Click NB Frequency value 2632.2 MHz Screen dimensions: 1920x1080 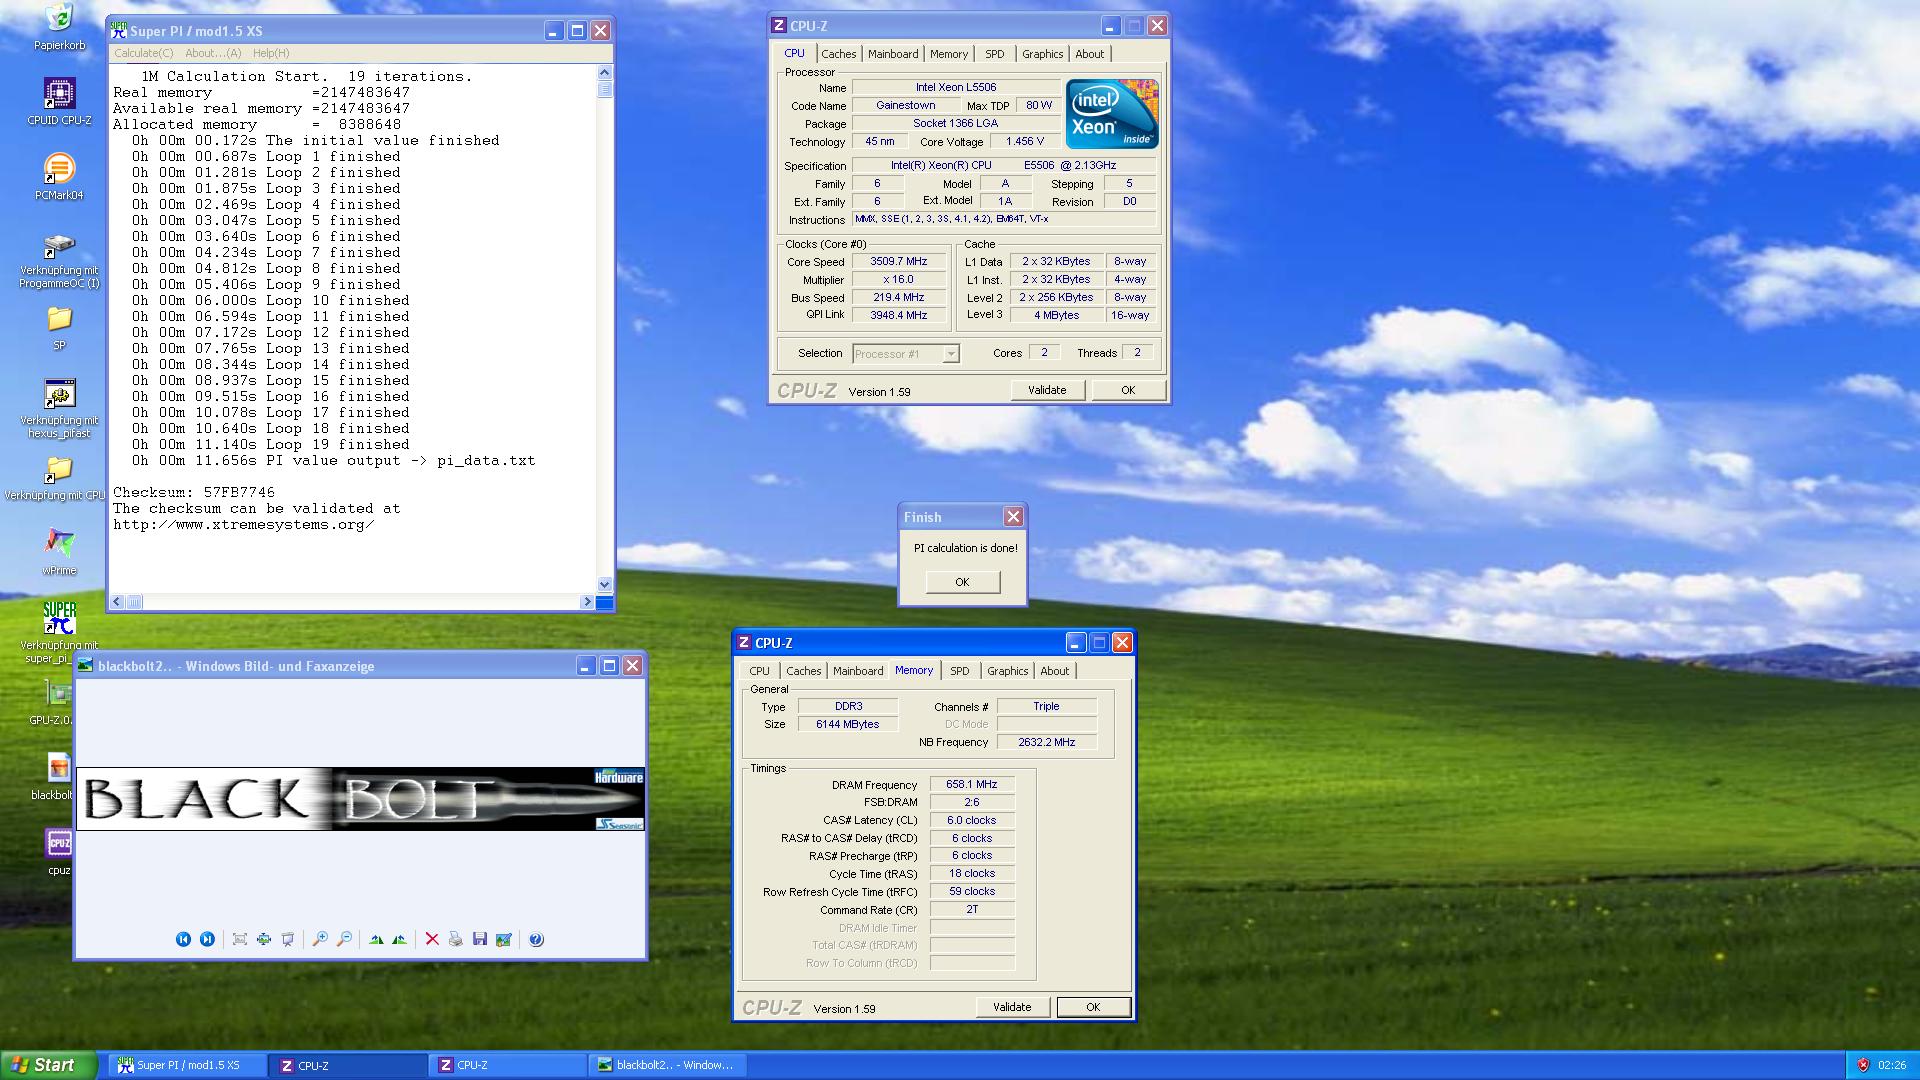[x=1047, y=742]
